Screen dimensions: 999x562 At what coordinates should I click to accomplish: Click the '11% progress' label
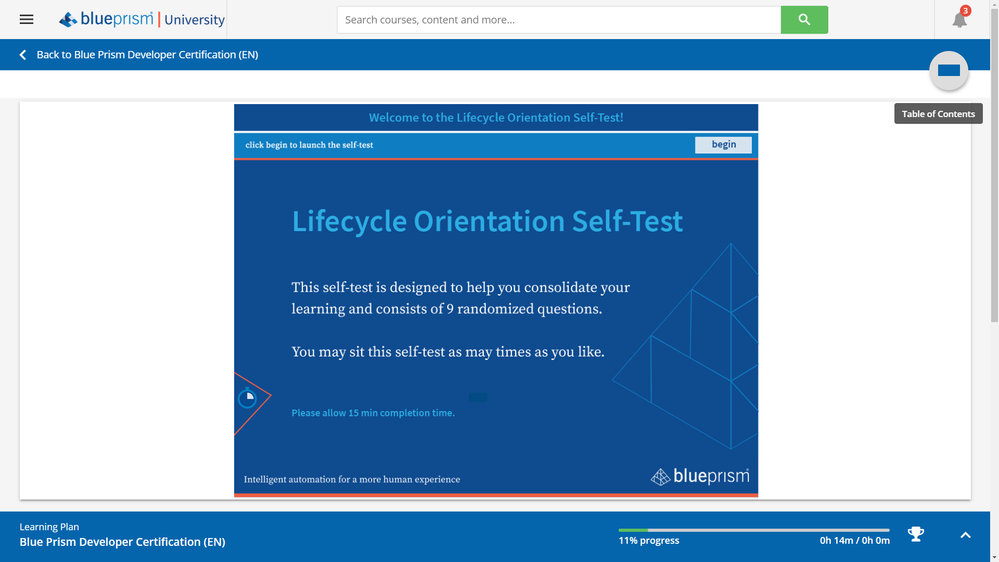point(649,540)
